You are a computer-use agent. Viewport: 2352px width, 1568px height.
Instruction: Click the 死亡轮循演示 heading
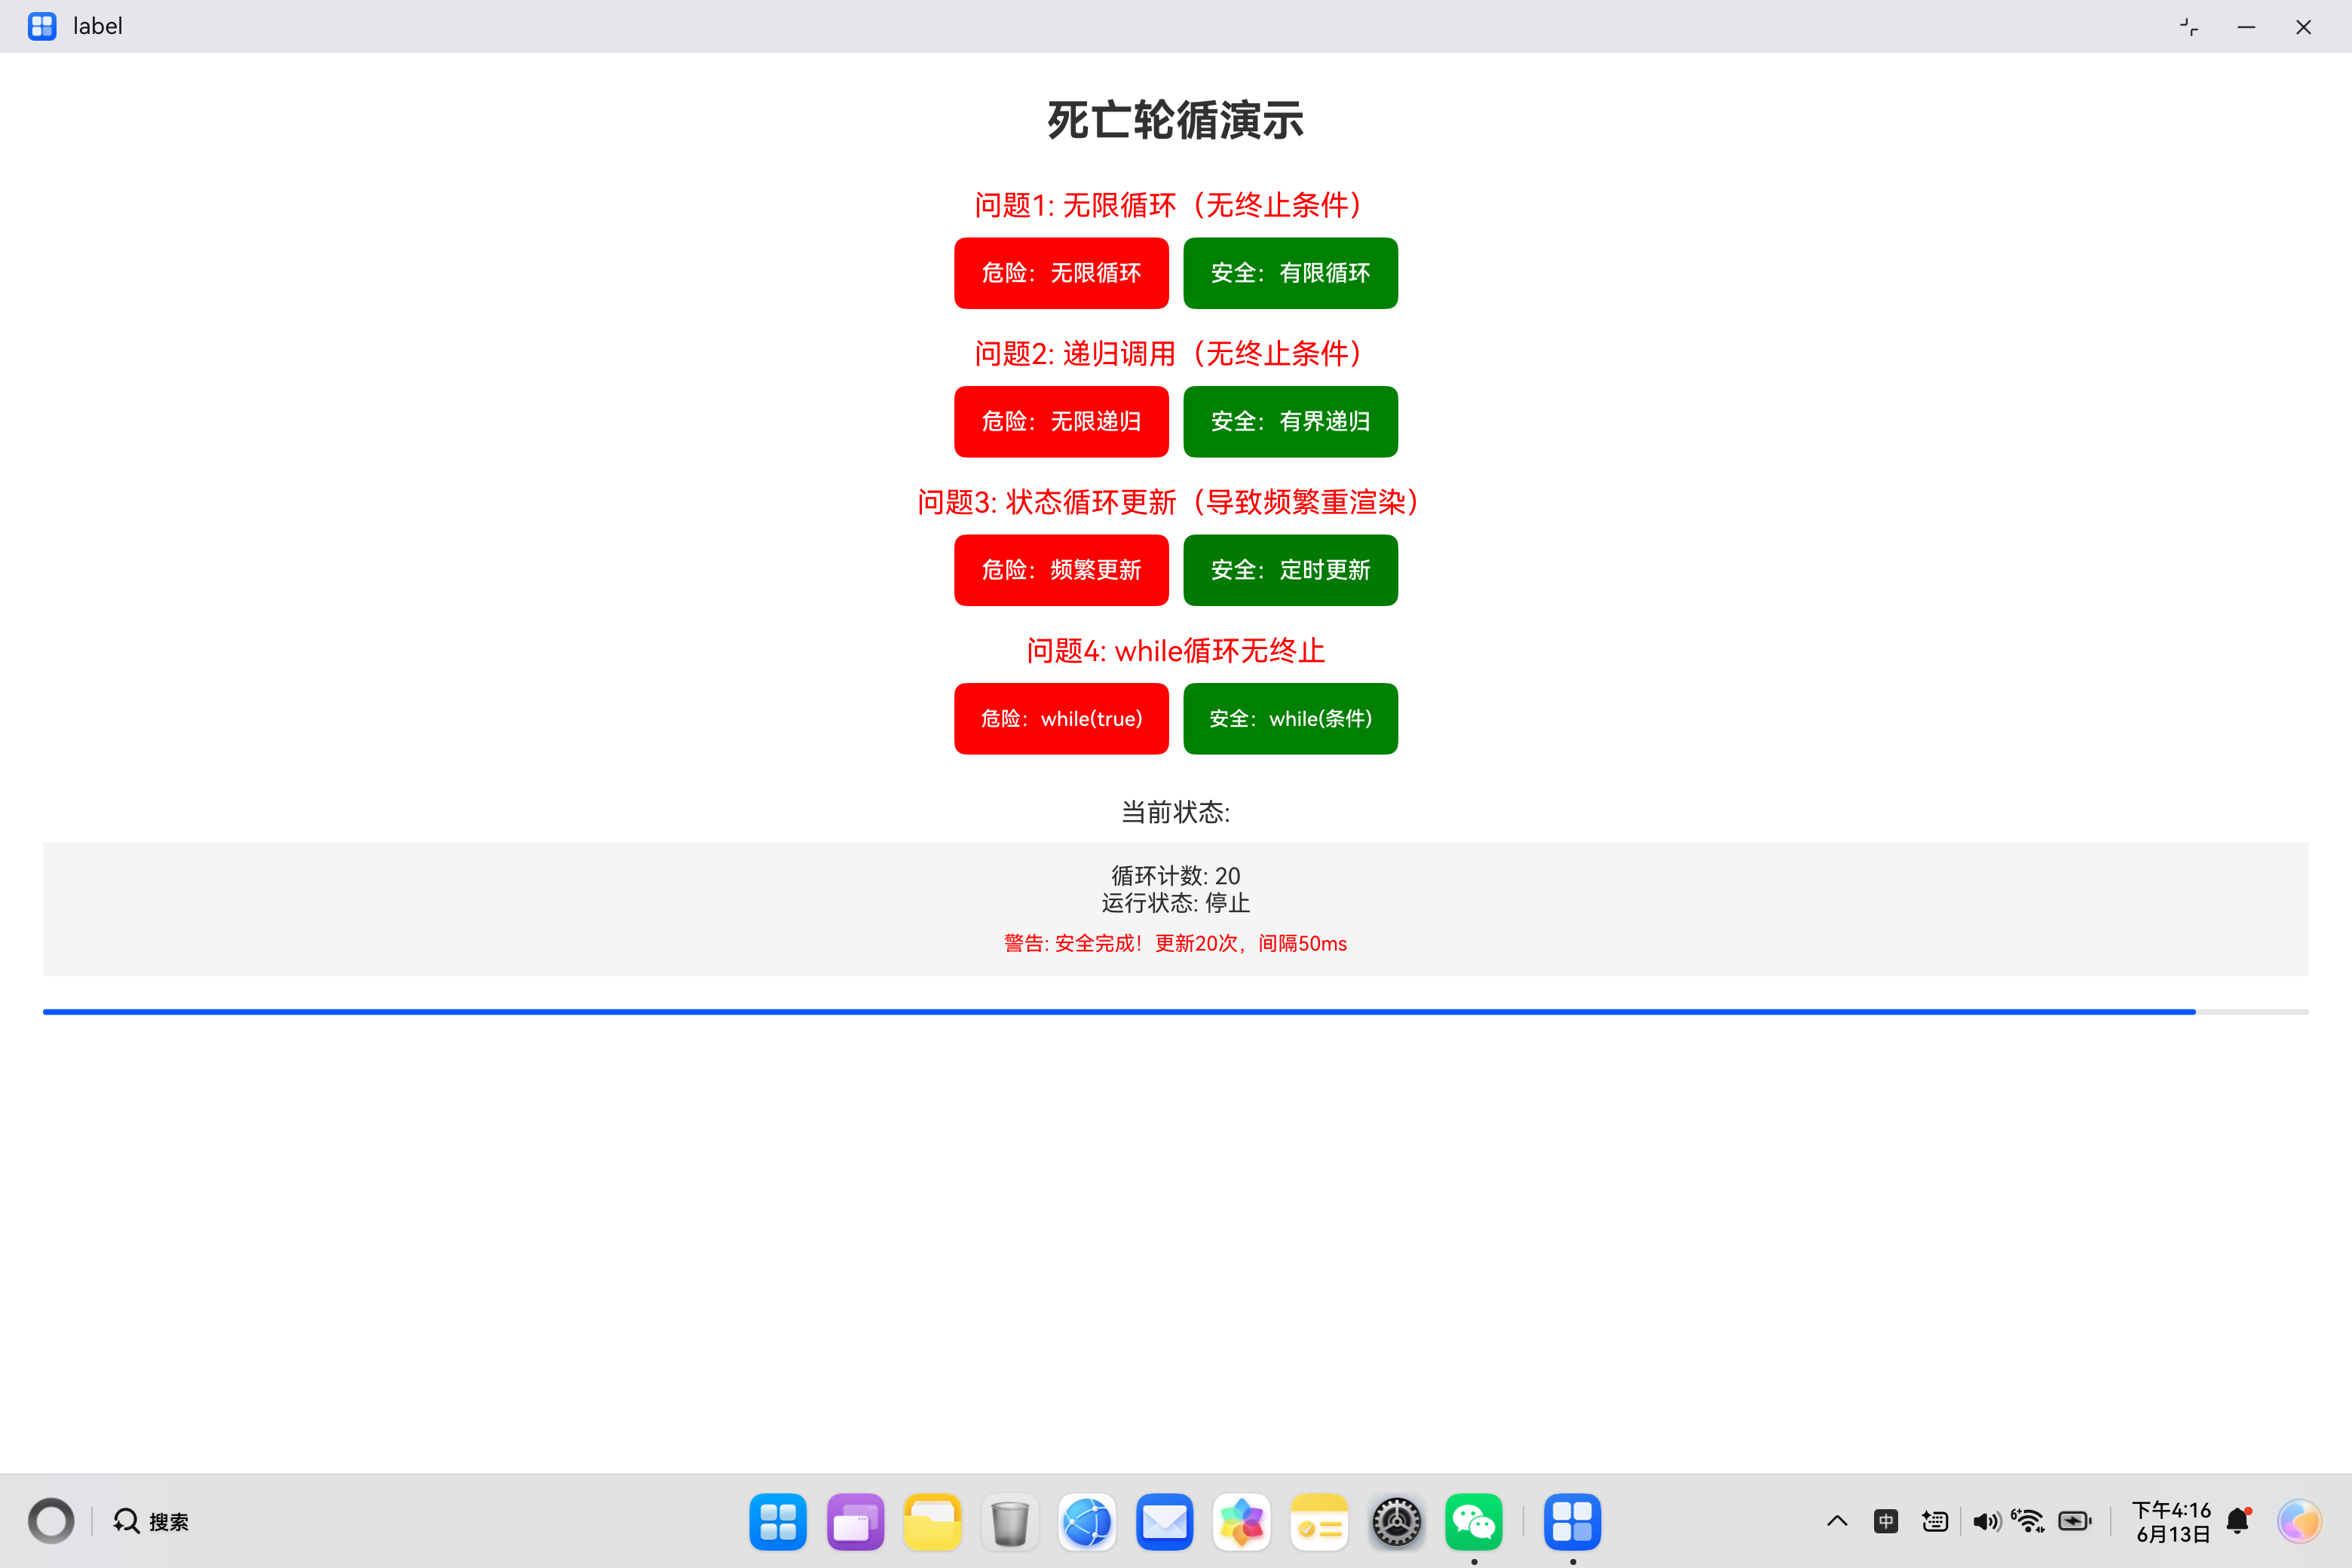point(1176,120)
